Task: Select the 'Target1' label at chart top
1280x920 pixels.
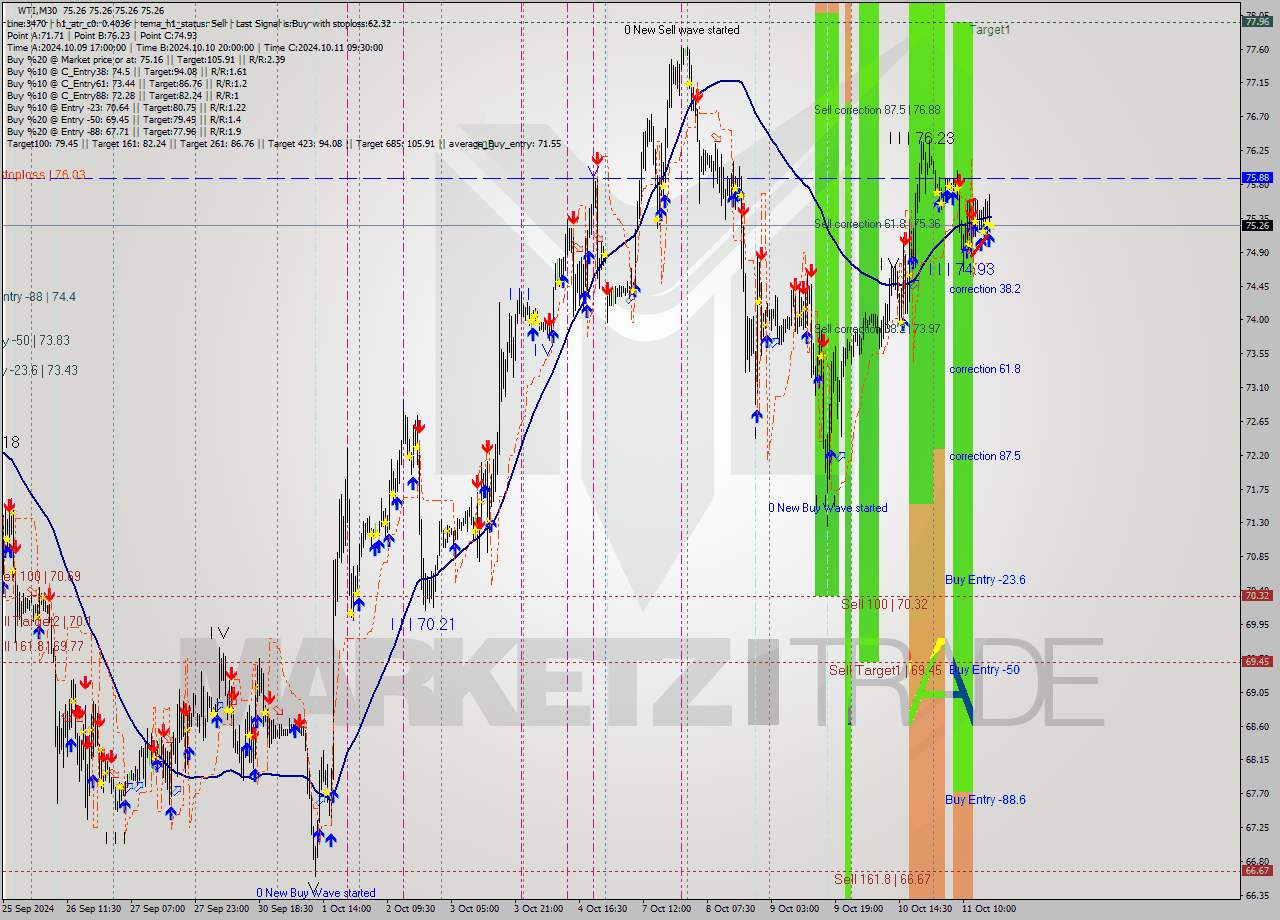Action: click(x=990, y=30)
